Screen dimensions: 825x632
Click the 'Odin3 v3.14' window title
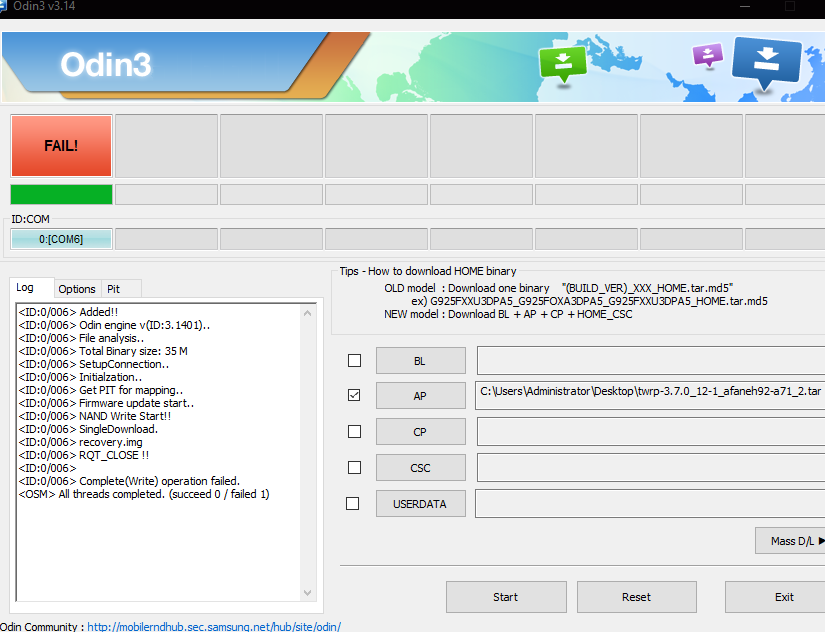click(x=44, y=6)
